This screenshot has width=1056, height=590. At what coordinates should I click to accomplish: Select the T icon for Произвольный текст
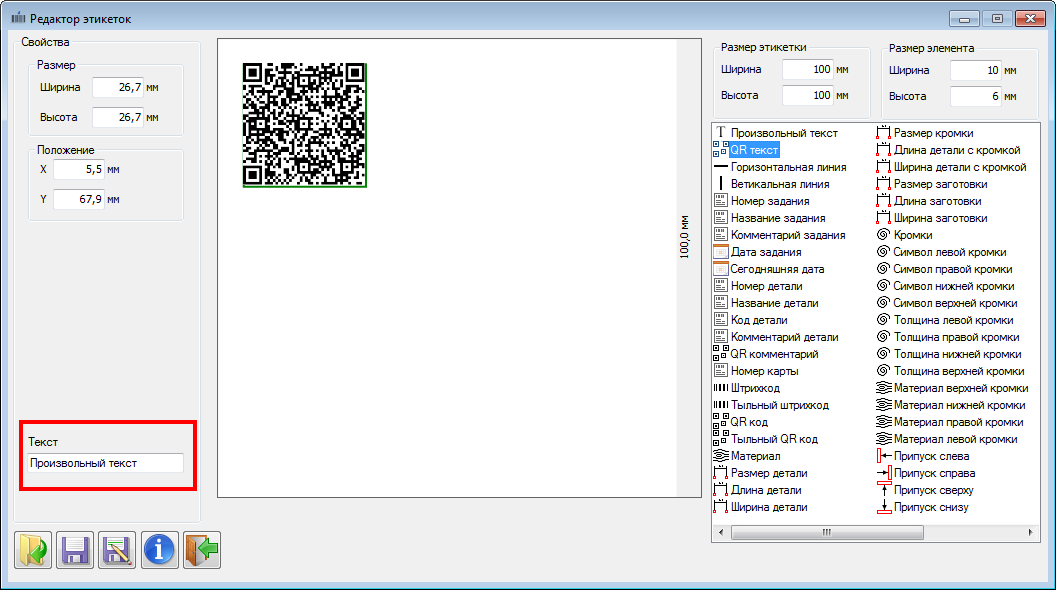pos(721,133)
